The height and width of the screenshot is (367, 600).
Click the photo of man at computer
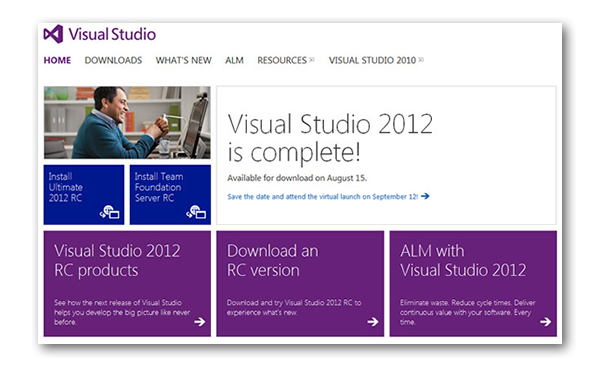[127, 122]
